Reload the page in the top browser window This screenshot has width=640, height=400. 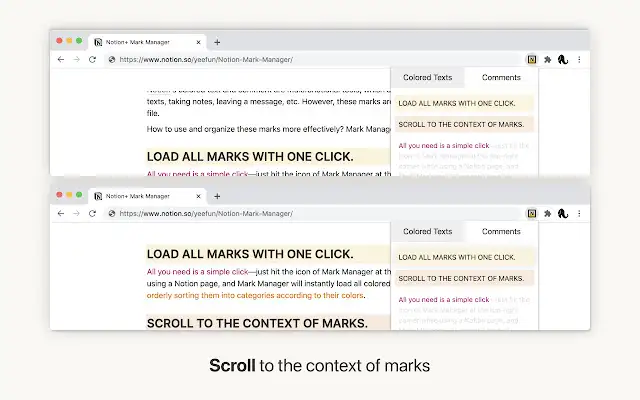[x=92, y=60]
